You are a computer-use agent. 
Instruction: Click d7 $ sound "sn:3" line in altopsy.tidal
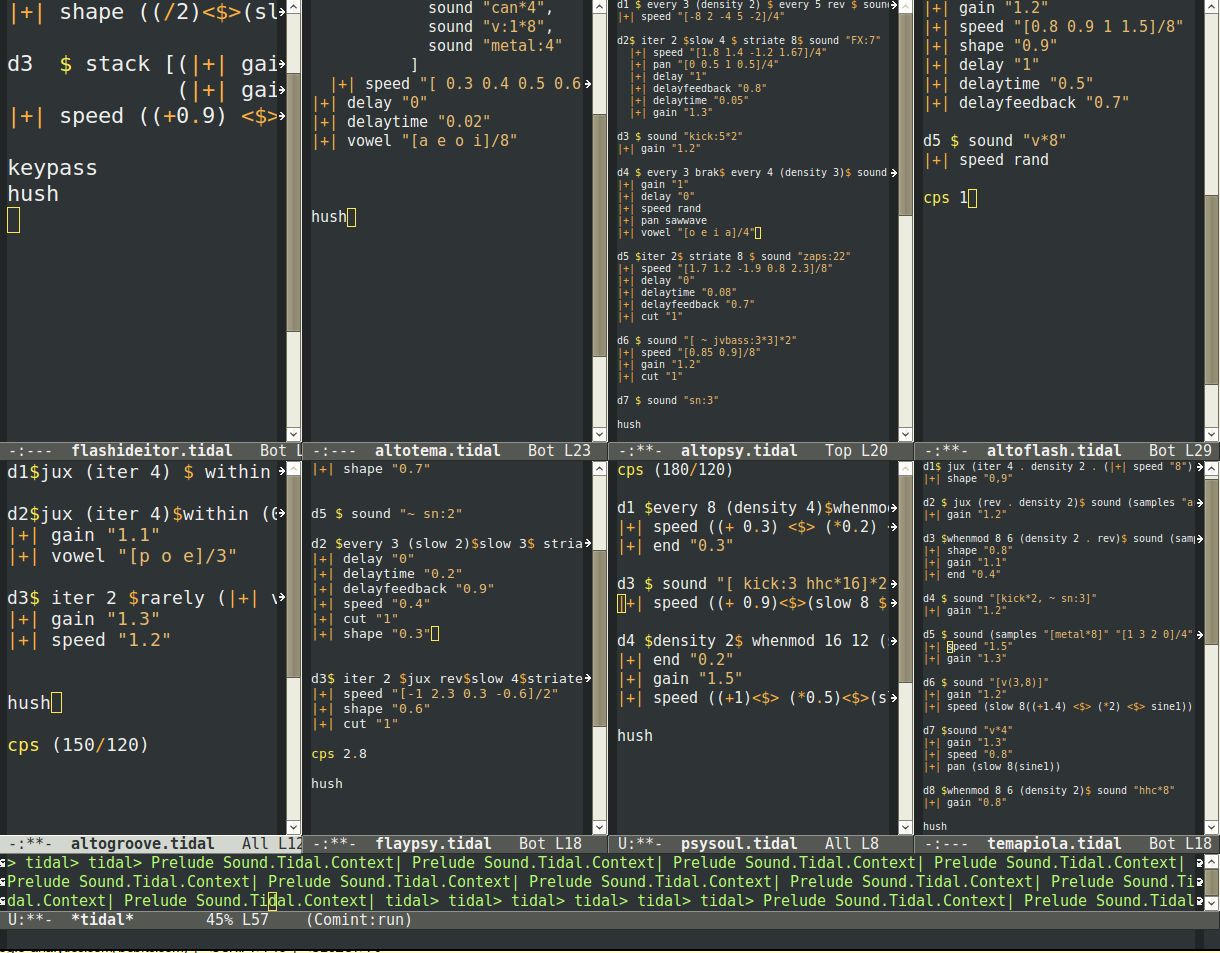pos(667,400)
